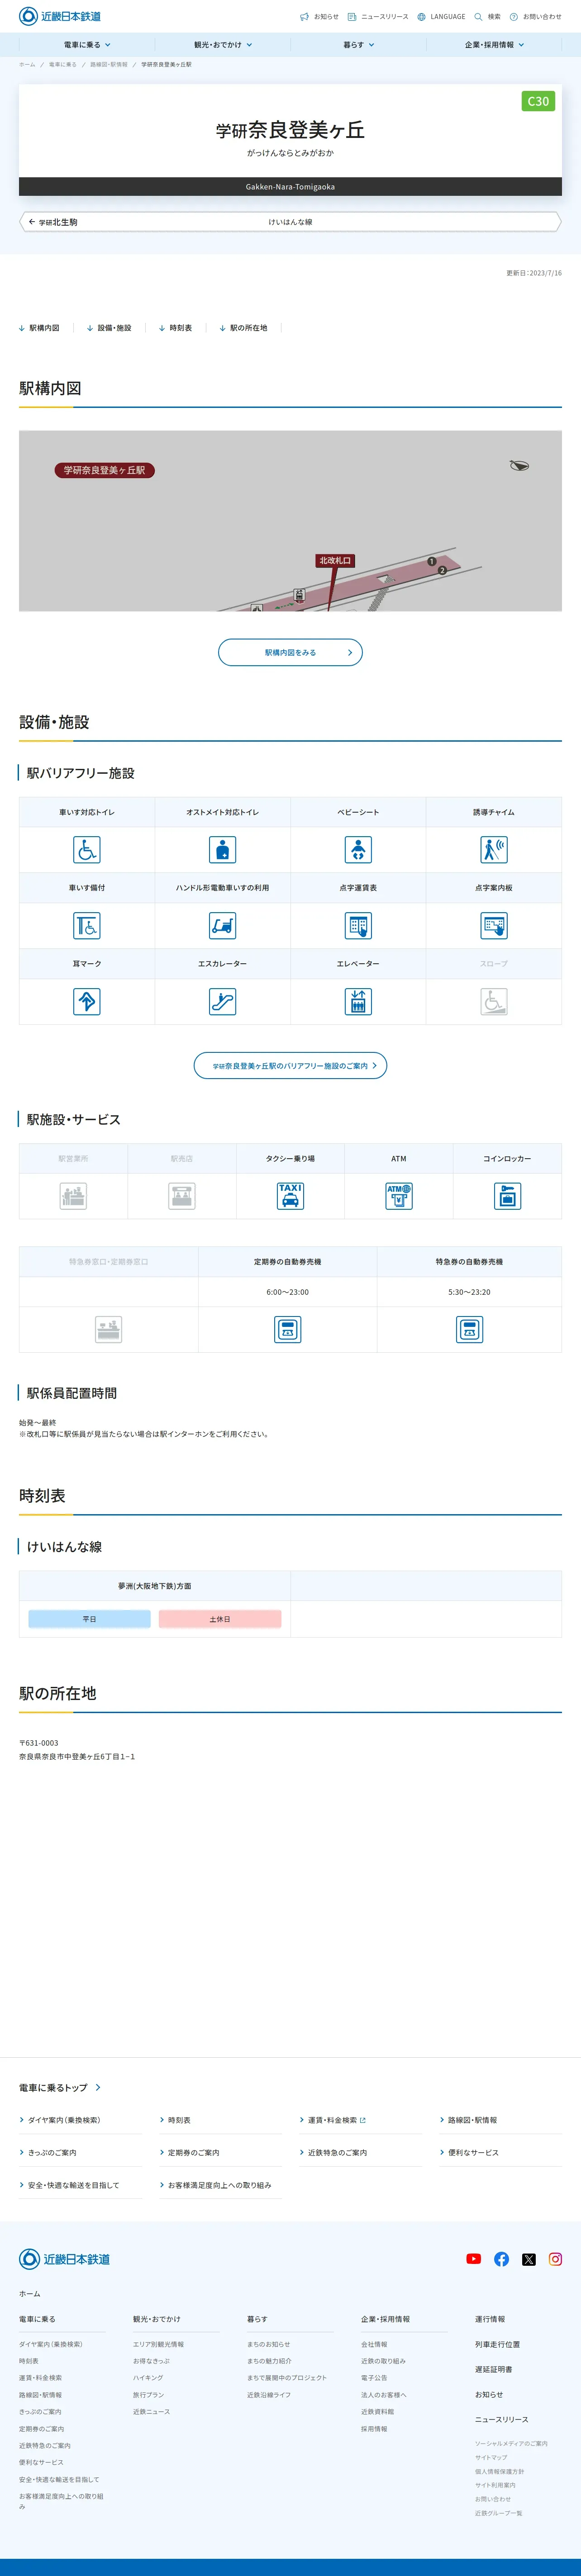Go to ホーム in the breadcrumb

pyautogui.click(x=27, y=64)
